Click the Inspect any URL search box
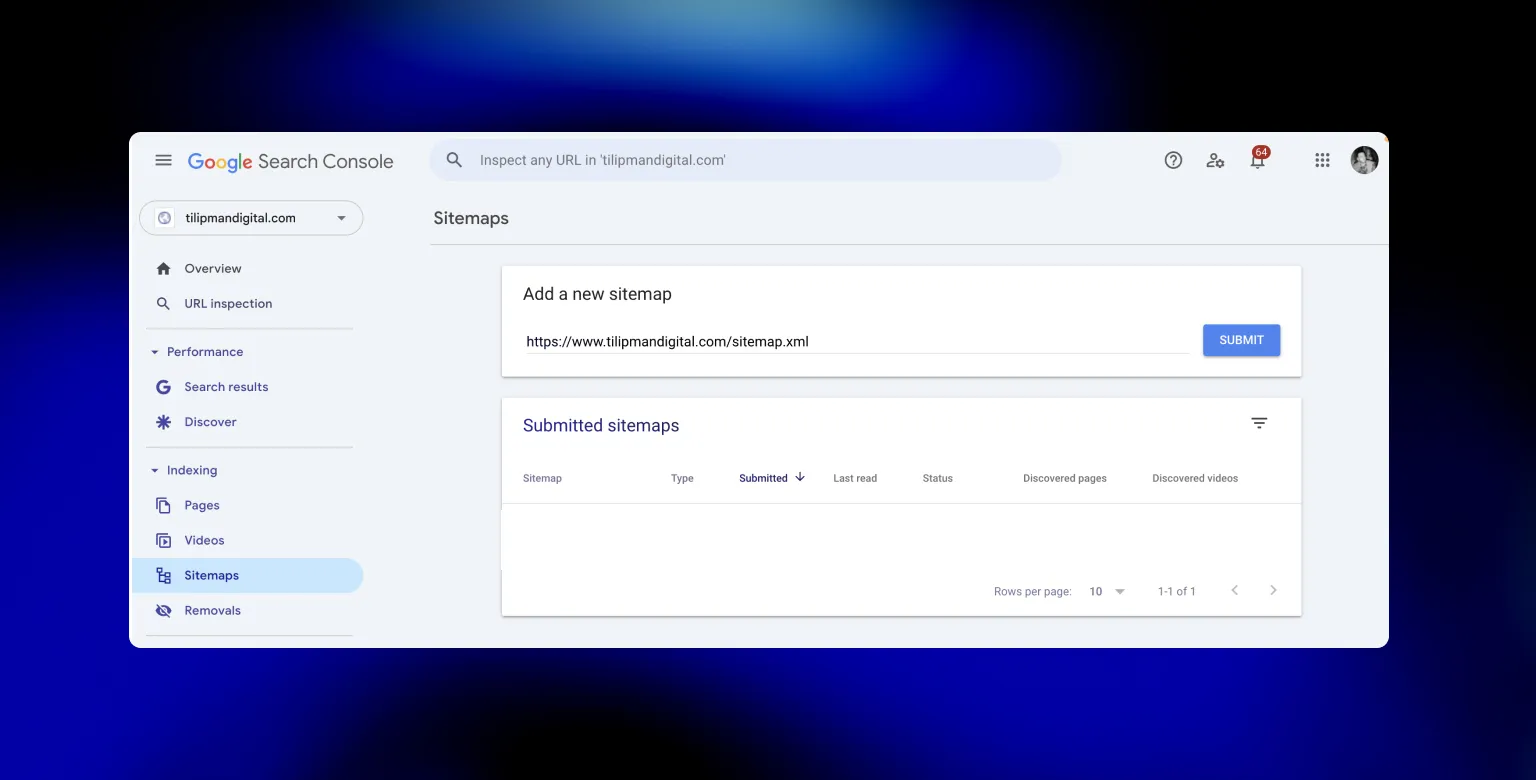1536x780 pixels. pos(745,160)
